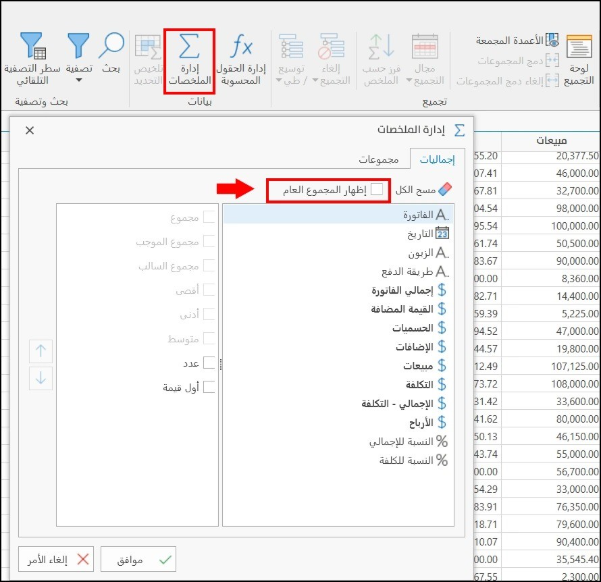
Task: Check مجموع السالب negative sum checkbox
Action: pos(209,266)
